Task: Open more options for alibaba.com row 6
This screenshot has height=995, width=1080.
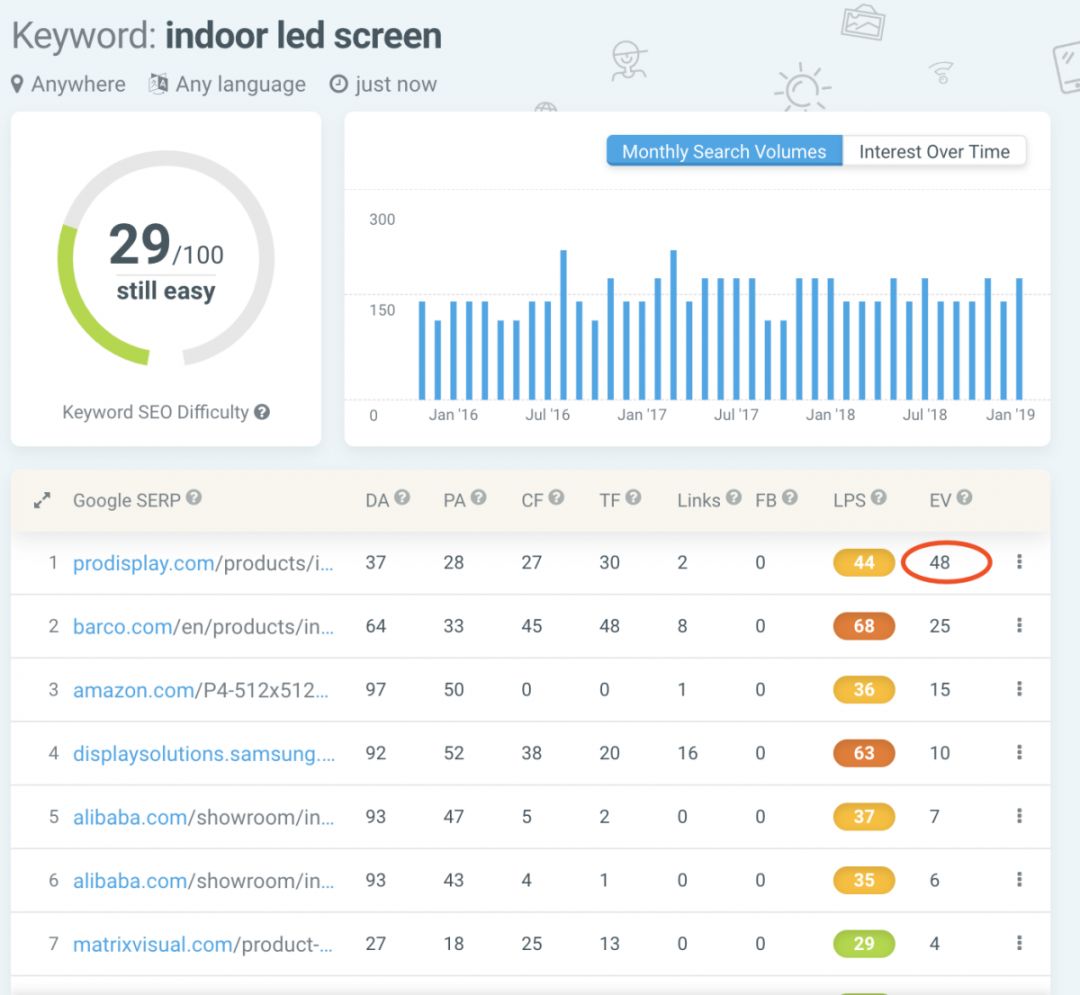Action: coord(1019,879)
